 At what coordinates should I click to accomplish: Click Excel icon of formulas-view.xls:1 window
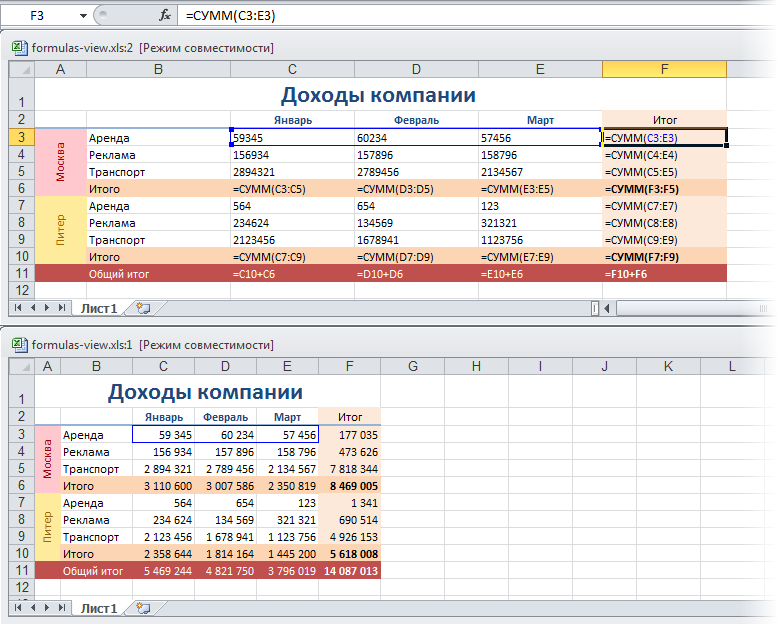[x=19, y=345]
